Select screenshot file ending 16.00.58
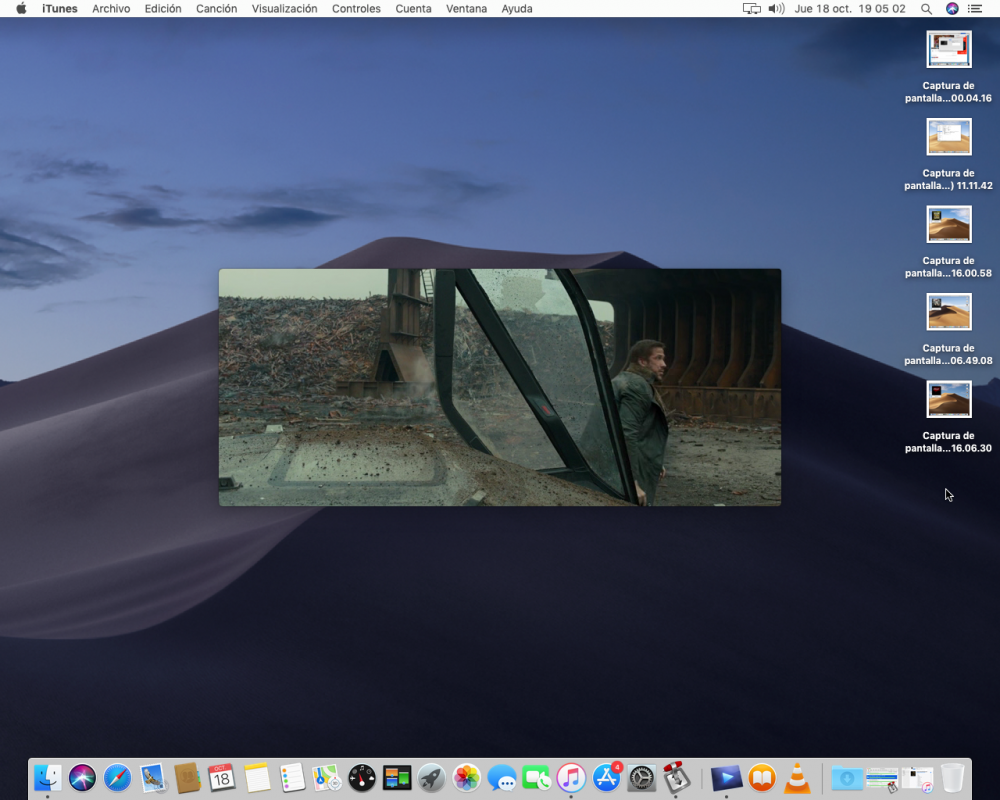 tap(948, 241)
